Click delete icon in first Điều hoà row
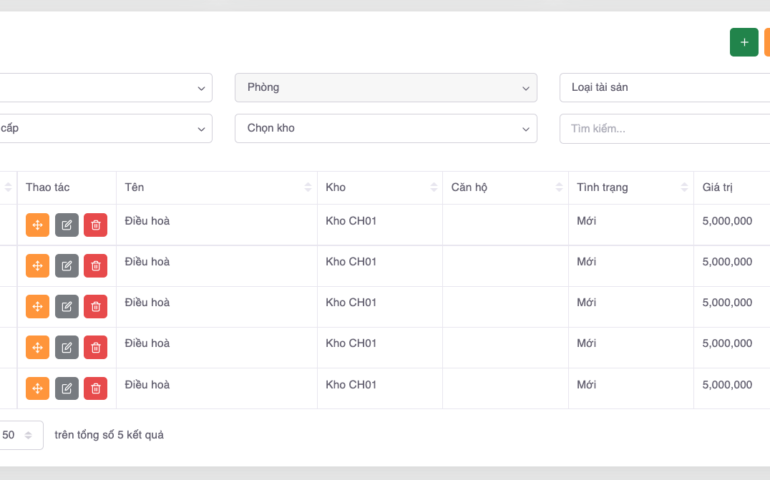Image resolution: width=770 pixels, height=480 pixels. [95, 225]
